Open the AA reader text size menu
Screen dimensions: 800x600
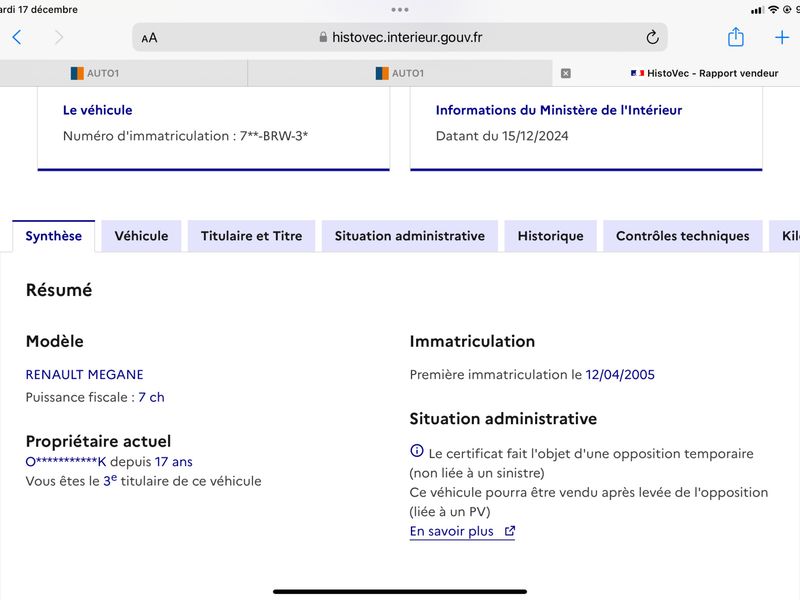(149, 38)
